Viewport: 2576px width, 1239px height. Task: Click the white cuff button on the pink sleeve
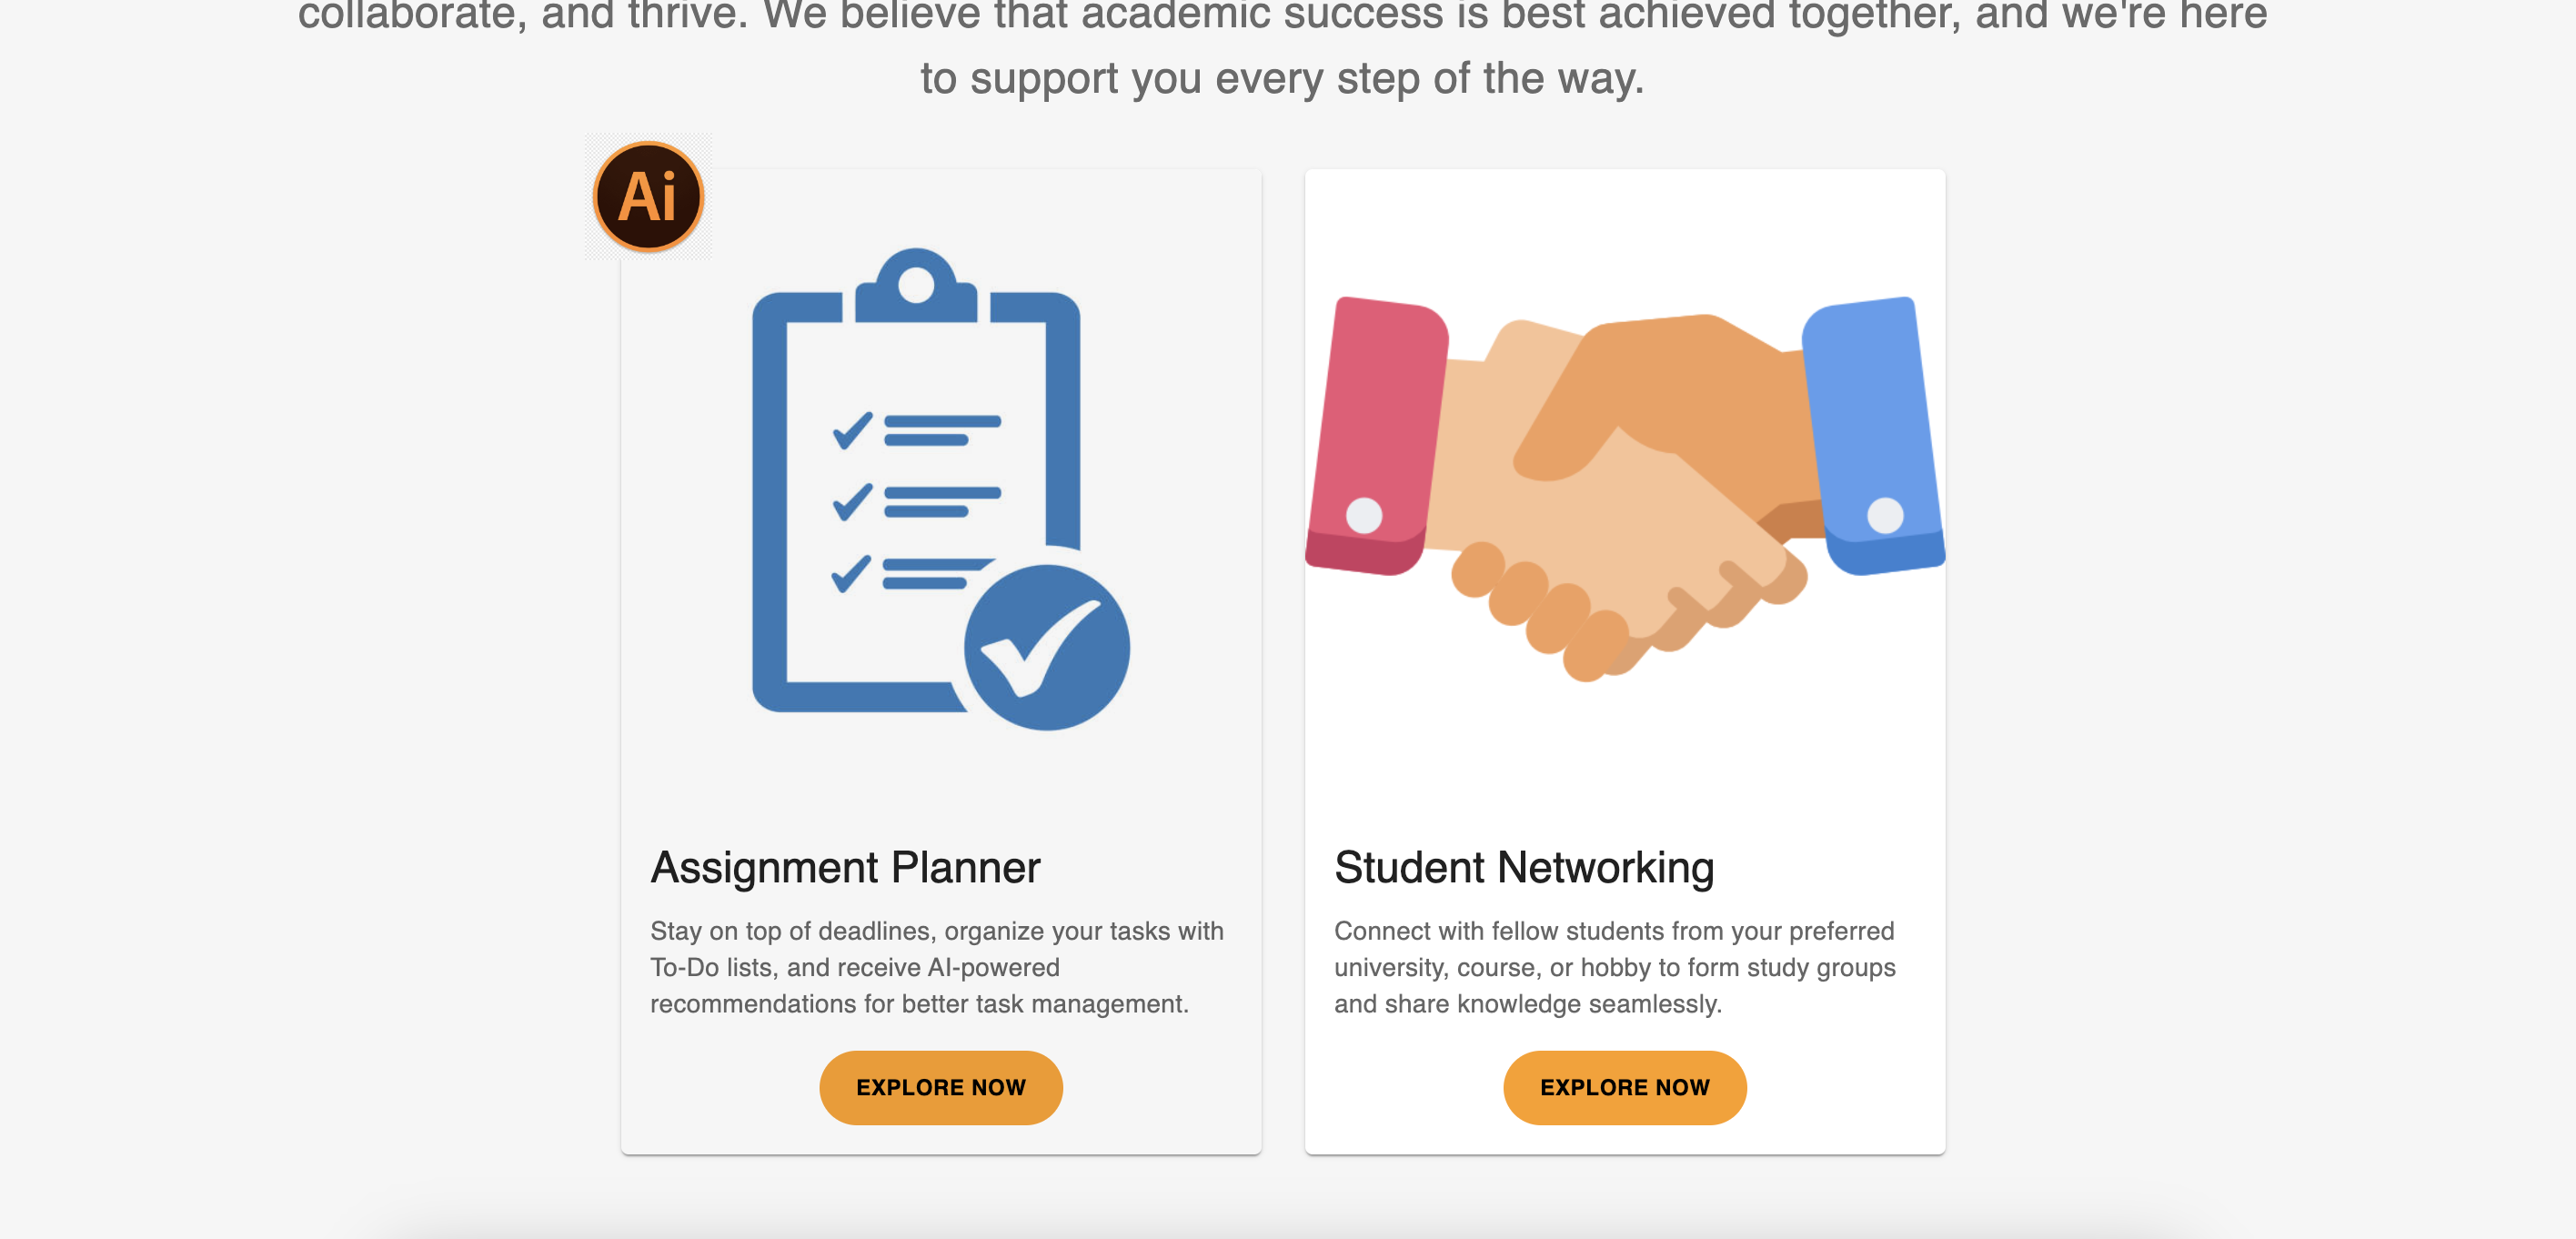pyautogui.click(x=1364, y=516)
